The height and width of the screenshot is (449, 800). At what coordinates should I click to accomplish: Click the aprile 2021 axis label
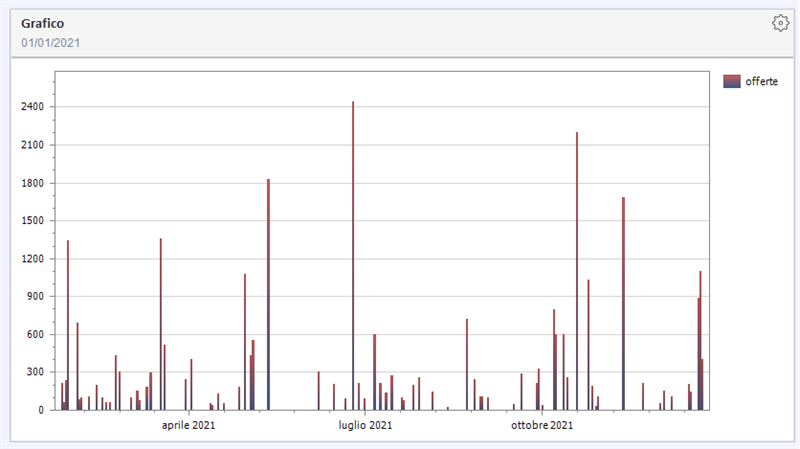[x=189, y=425]
